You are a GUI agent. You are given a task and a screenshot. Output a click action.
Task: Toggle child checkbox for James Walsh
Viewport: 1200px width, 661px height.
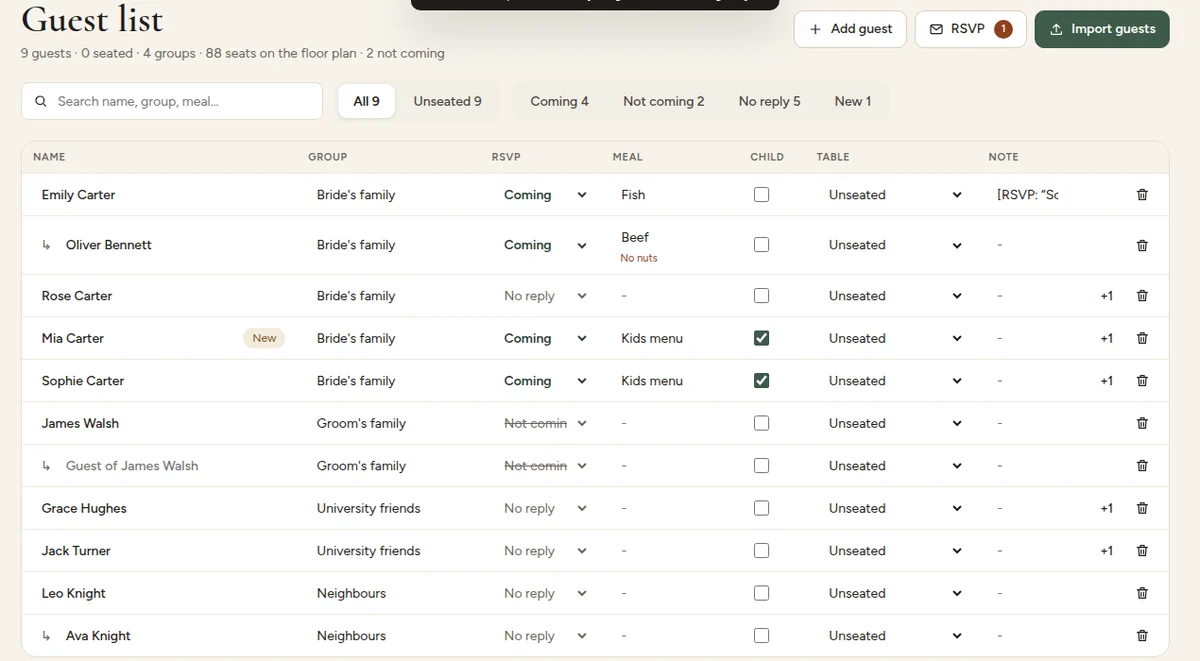(761, 423)
